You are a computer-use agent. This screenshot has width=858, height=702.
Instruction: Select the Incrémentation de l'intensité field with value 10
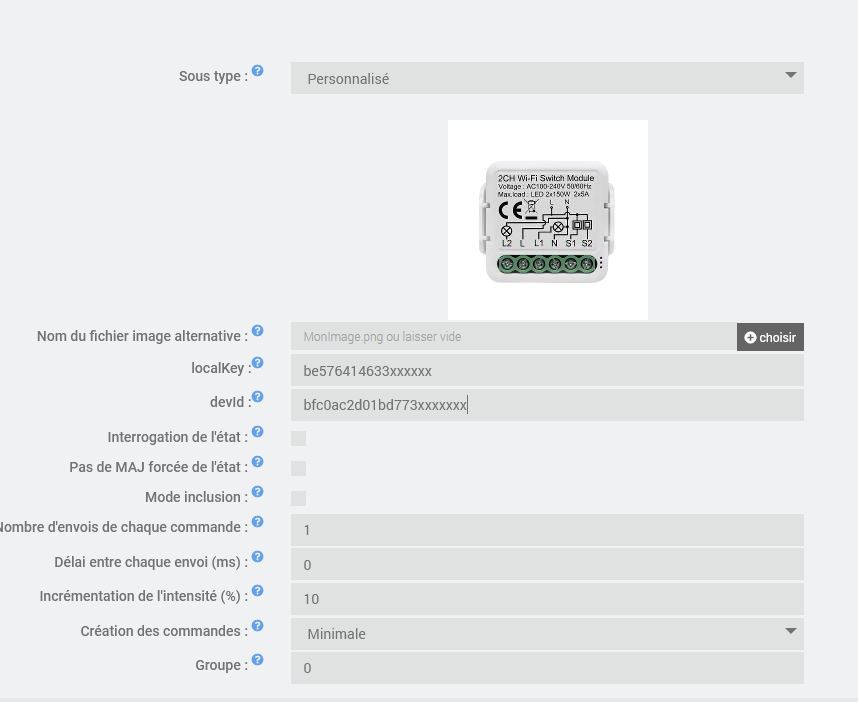point(547,599)
